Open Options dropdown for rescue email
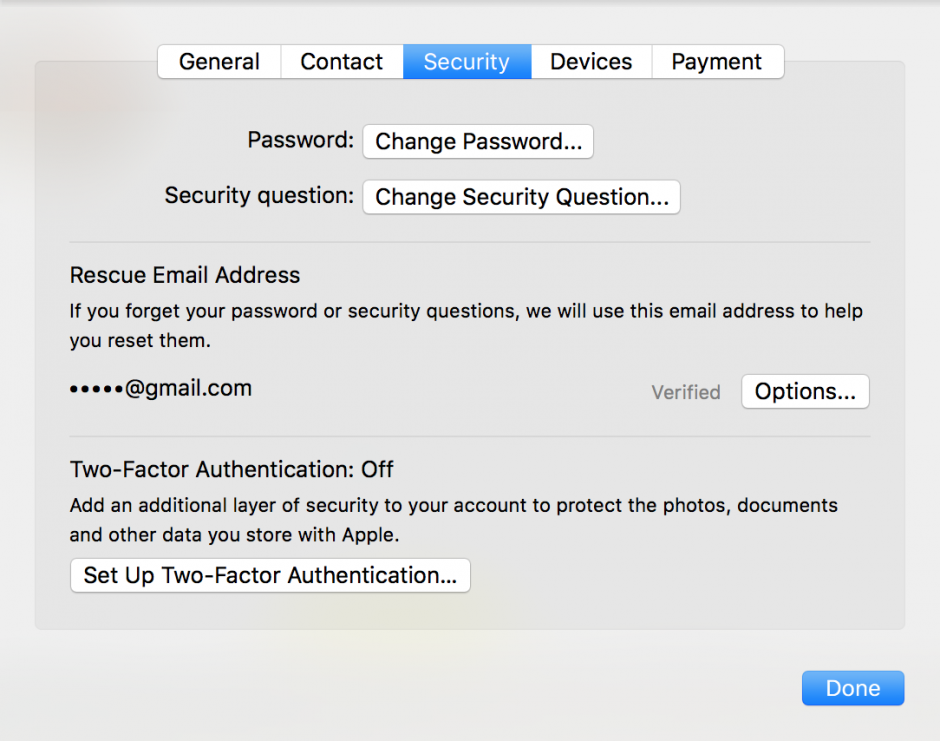Image resolution: width=940 pixels, height=741 pixels. [804, 391]
